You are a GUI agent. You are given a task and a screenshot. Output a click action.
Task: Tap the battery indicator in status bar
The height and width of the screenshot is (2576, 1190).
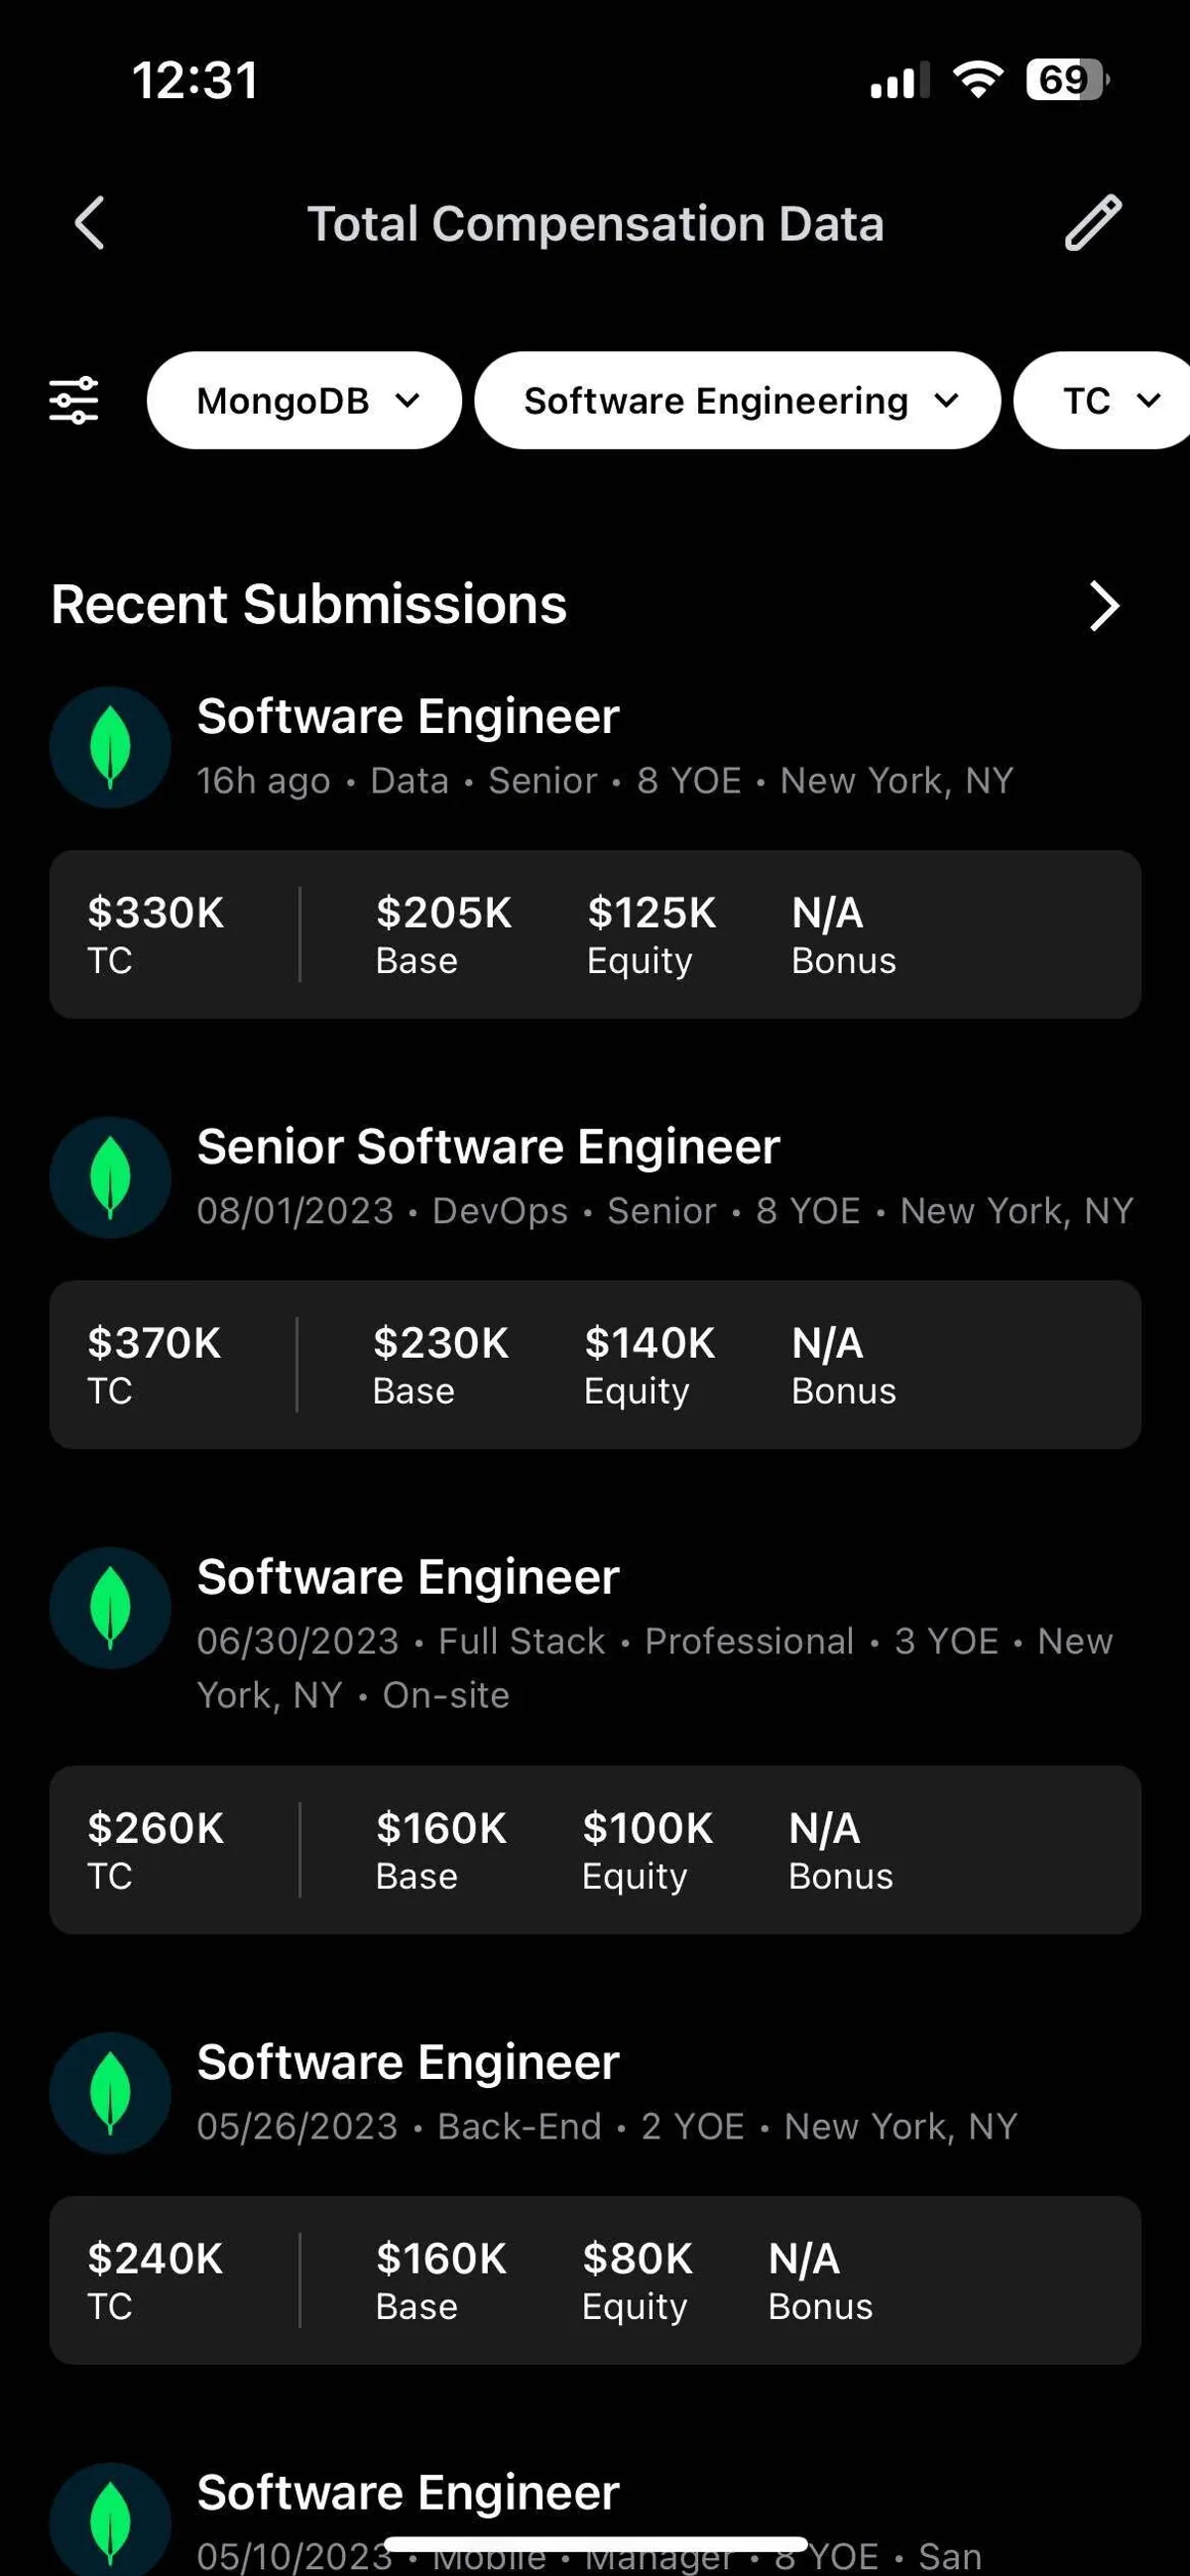pos(1066,80)
